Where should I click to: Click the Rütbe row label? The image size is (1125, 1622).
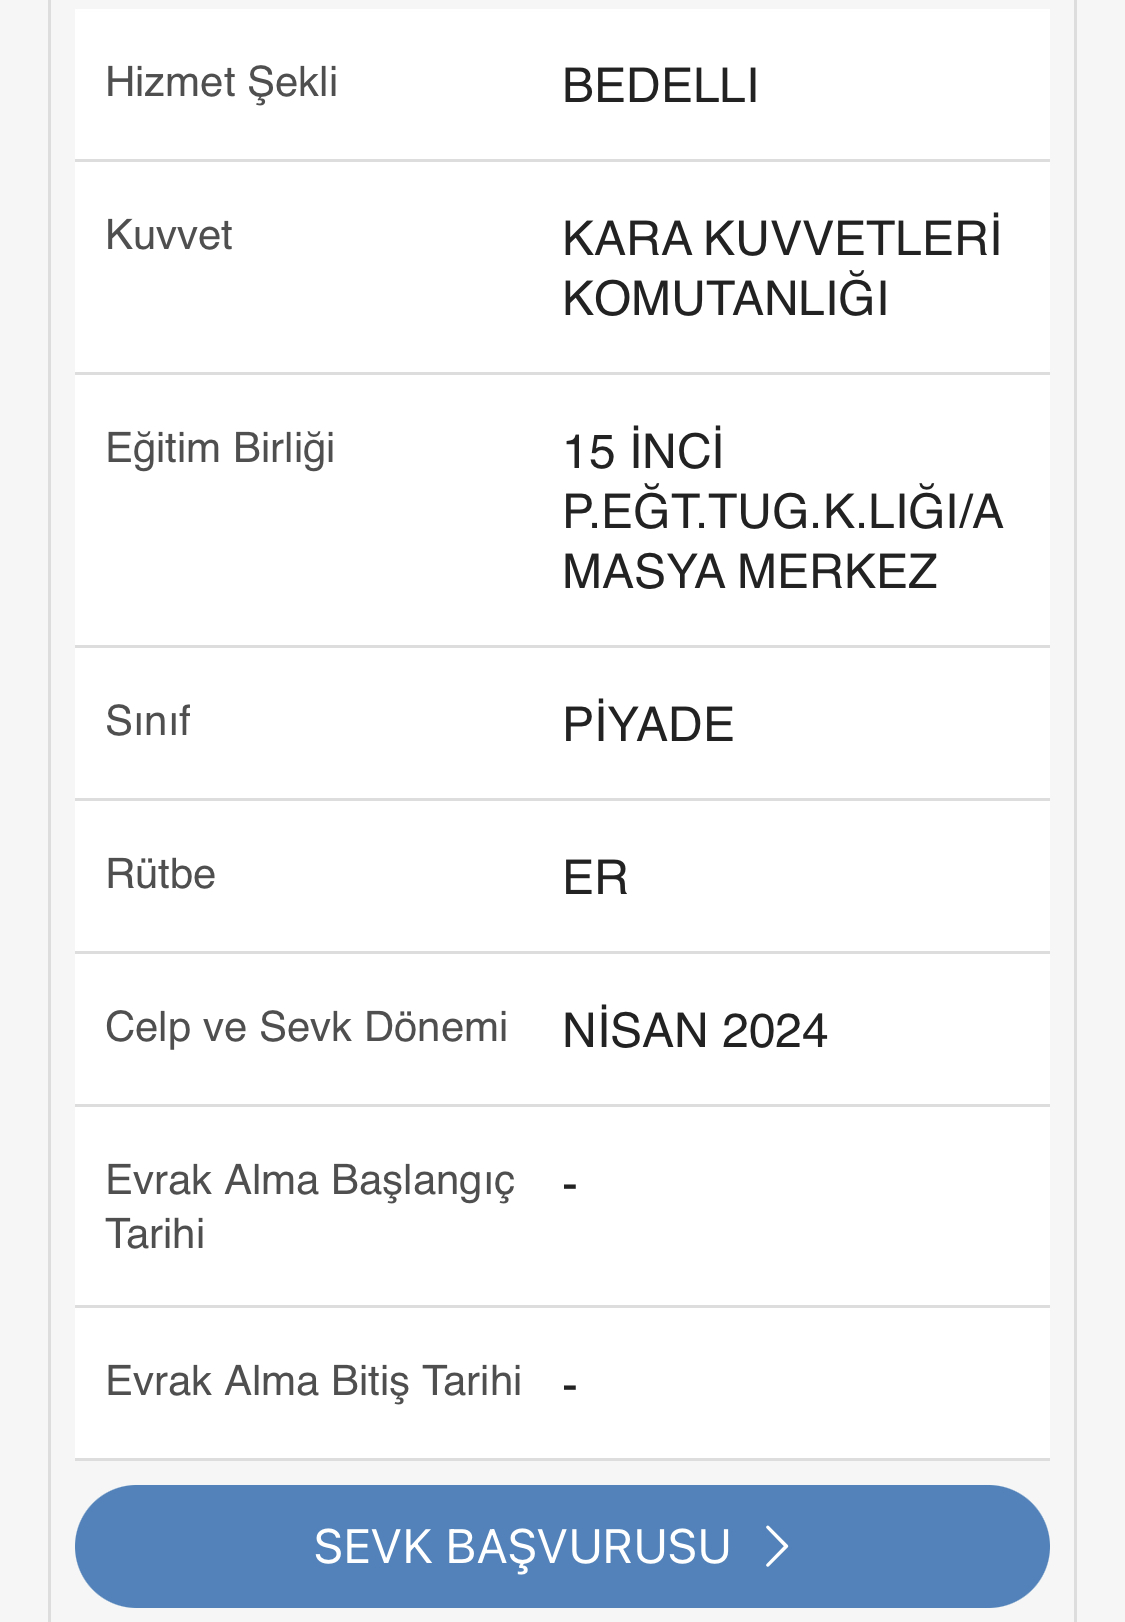click(161, 874)
